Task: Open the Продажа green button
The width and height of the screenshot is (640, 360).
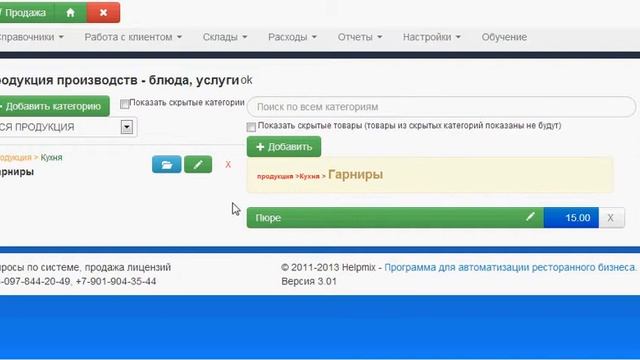Action: click(26, 13)
